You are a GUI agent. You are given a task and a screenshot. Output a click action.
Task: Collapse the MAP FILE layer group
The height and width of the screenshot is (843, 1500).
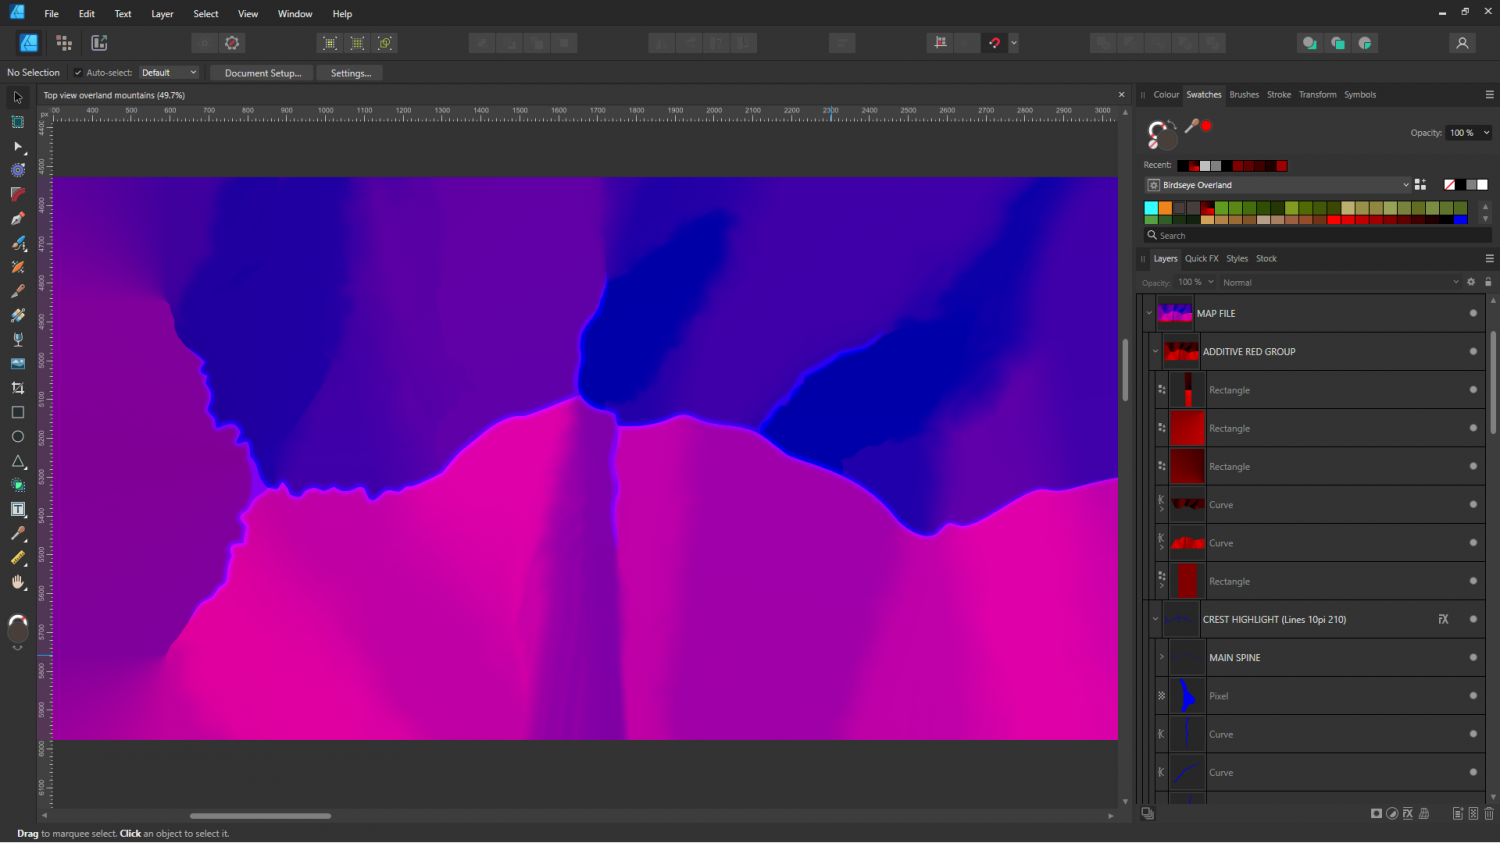(1148, 313)
